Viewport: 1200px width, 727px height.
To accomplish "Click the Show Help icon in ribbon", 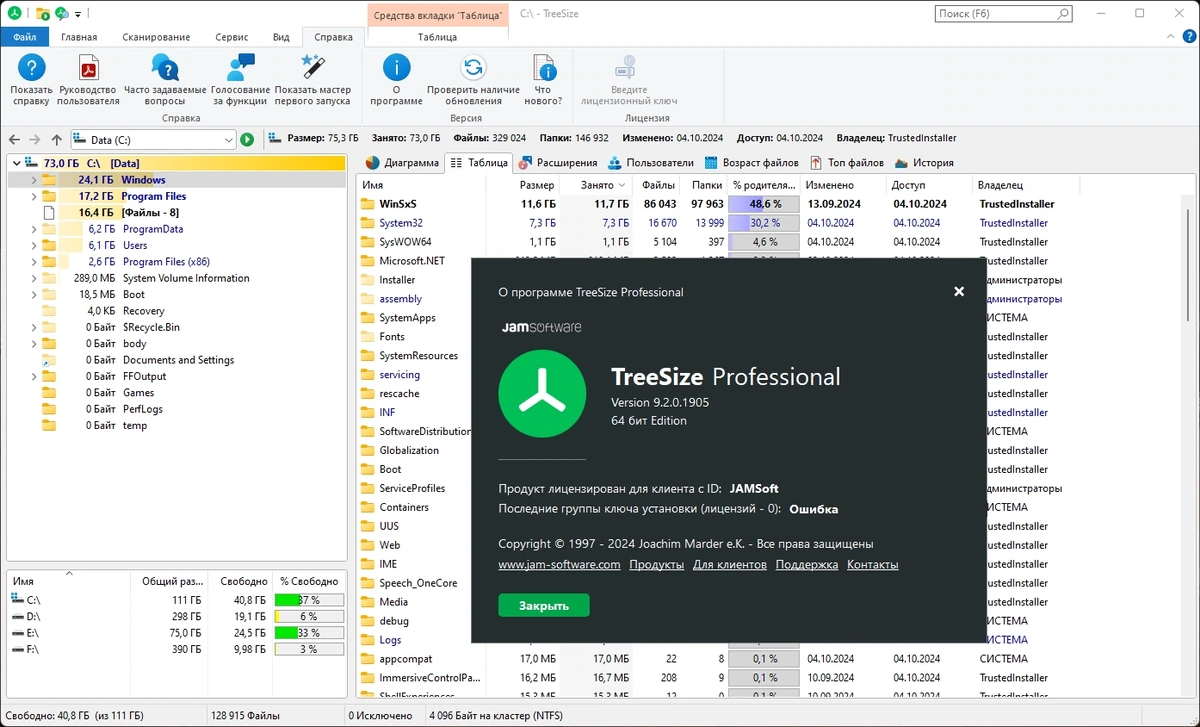I will [x=32, y=67].
